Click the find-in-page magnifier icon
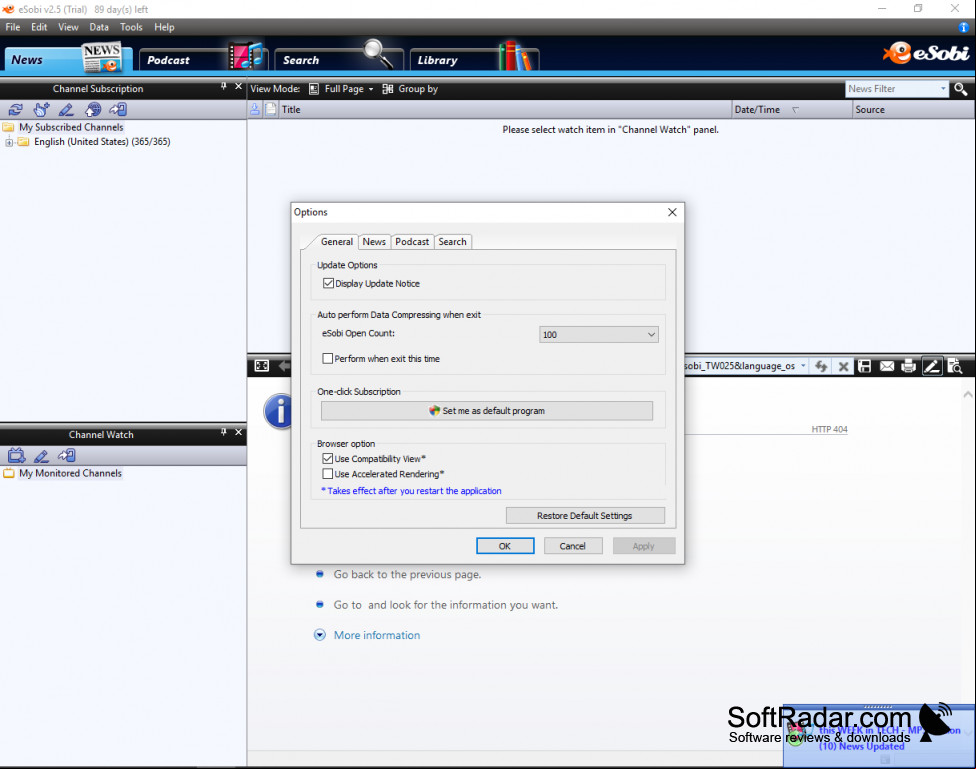This screenshot has width=976, height=769. point(955,366)
